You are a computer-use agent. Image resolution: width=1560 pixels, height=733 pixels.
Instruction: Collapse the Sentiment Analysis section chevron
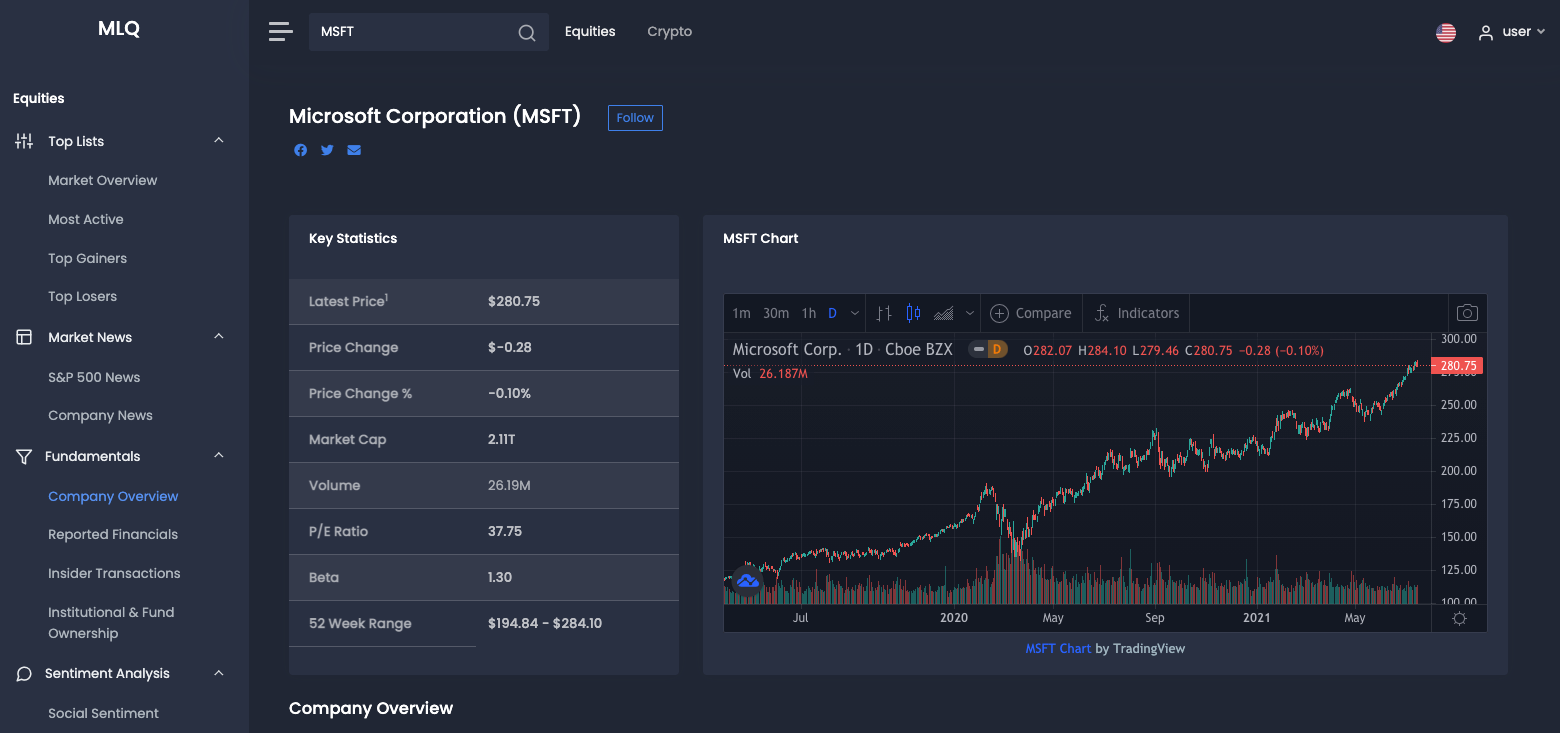(x=219, y=674)
